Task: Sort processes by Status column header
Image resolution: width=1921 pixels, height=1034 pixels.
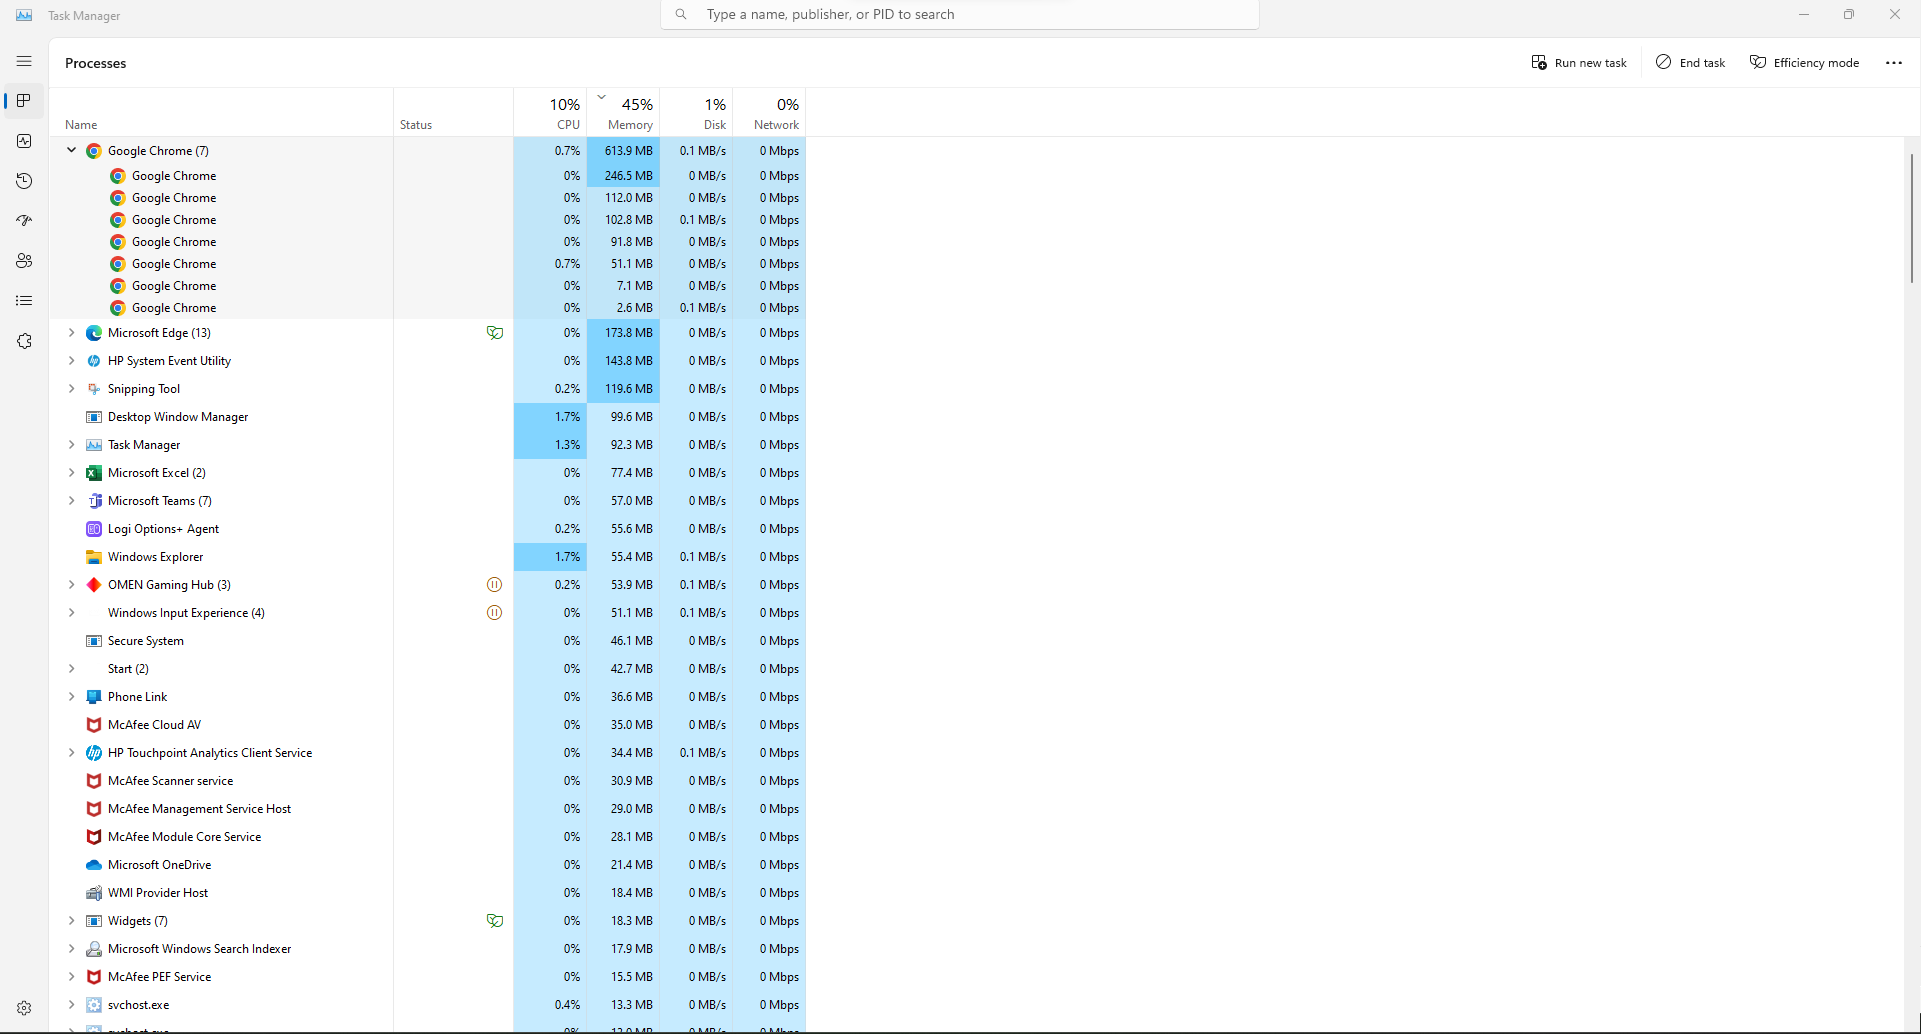Action: [x=453, y=112]
